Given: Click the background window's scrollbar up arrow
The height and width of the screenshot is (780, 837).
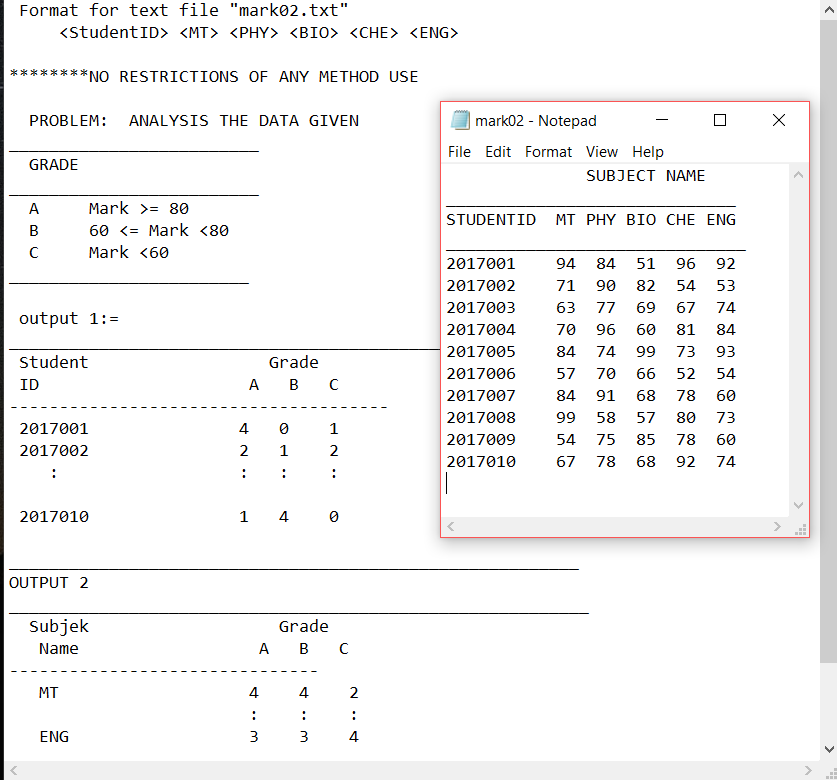Looking at the screenshot, I should [829, 9].
